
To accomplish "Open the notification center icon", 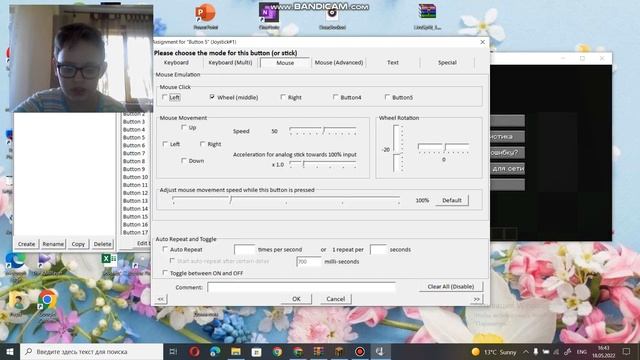I will click(x=627, y=351).
